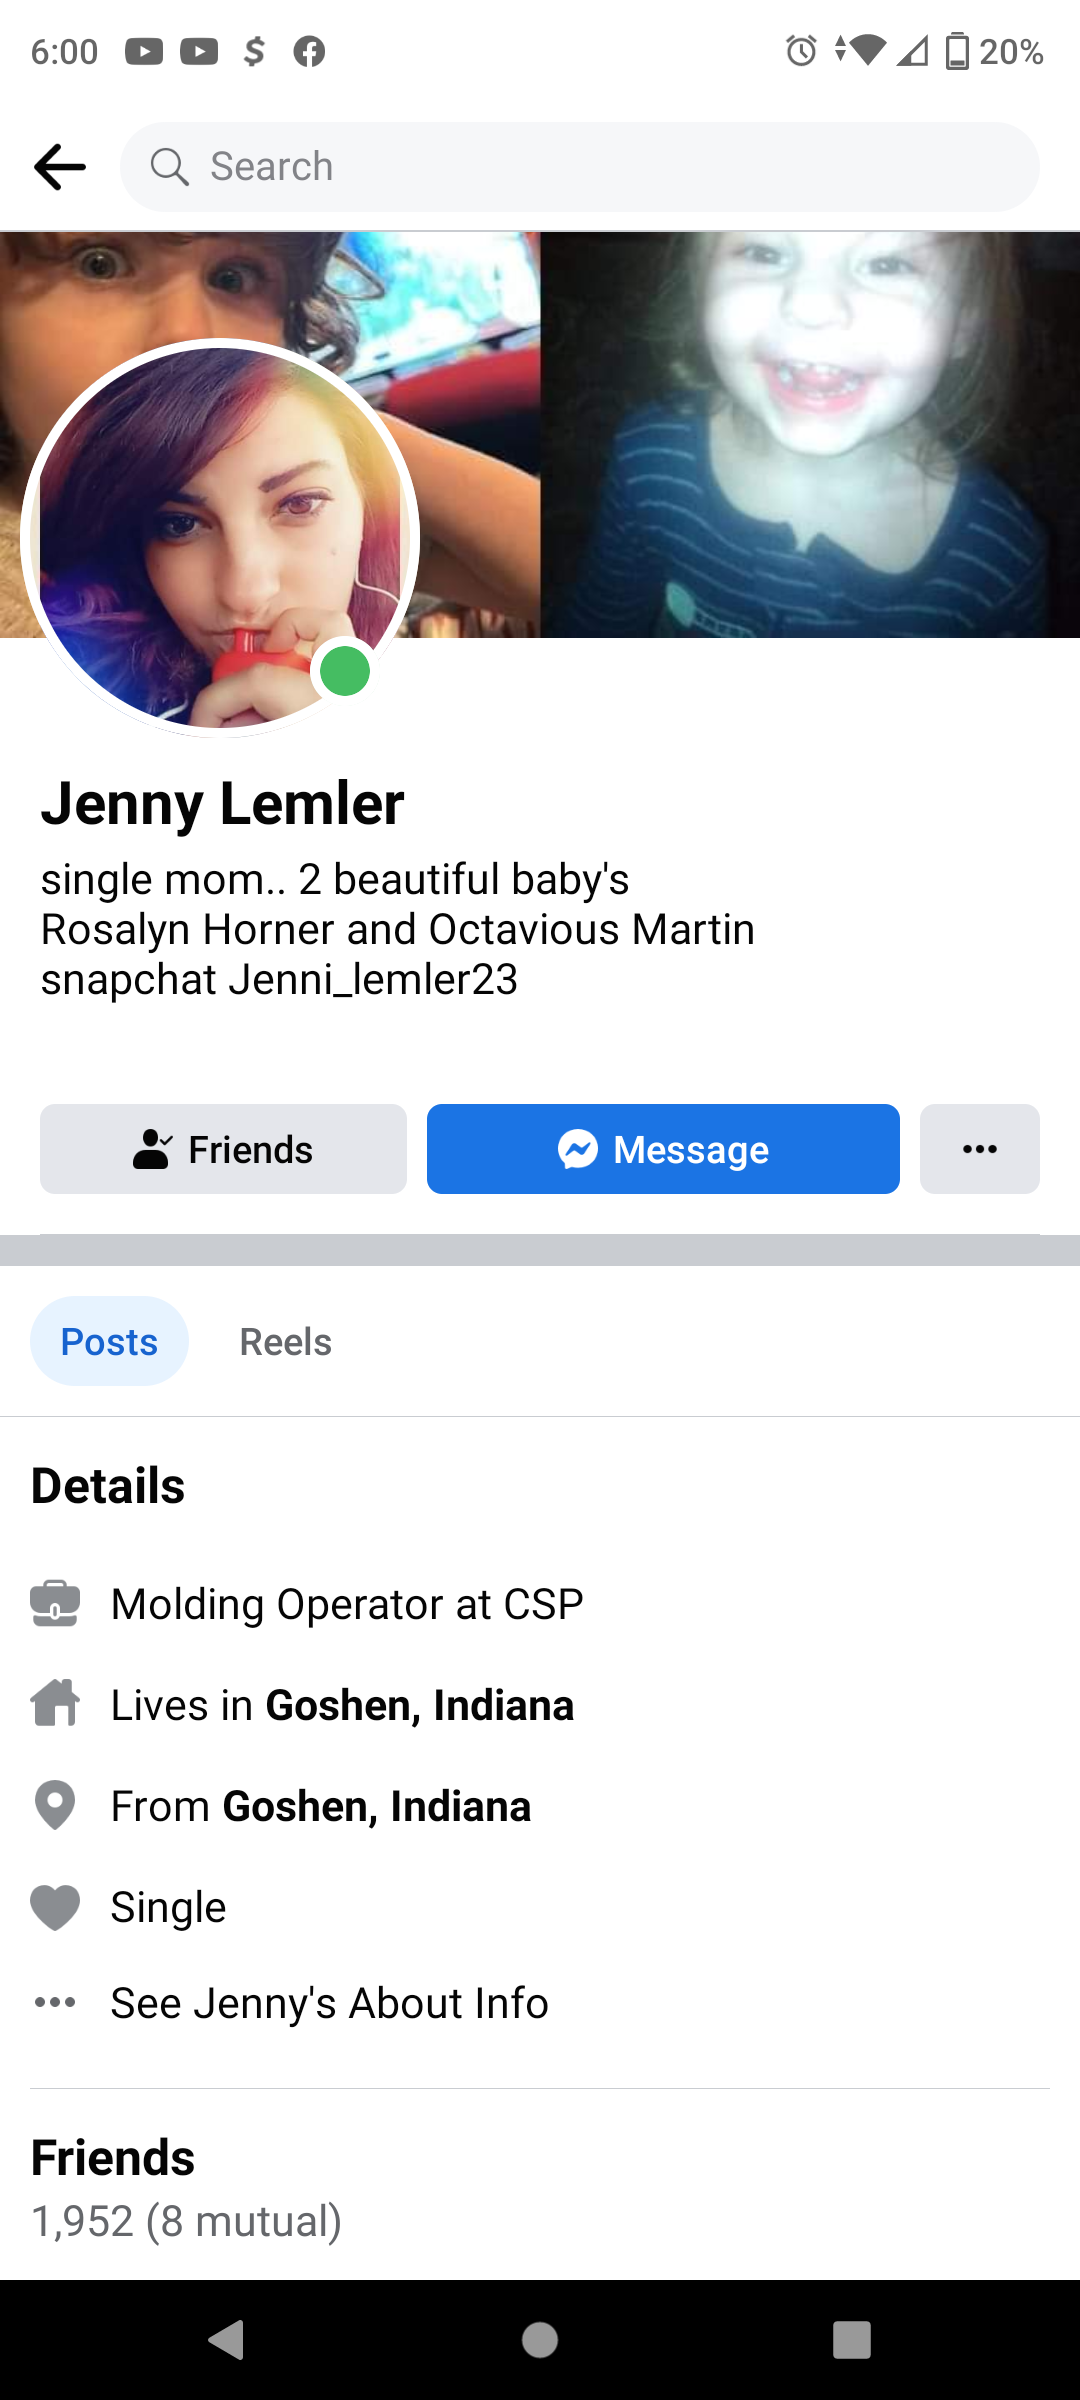Click the Search input field

[600, 166]
